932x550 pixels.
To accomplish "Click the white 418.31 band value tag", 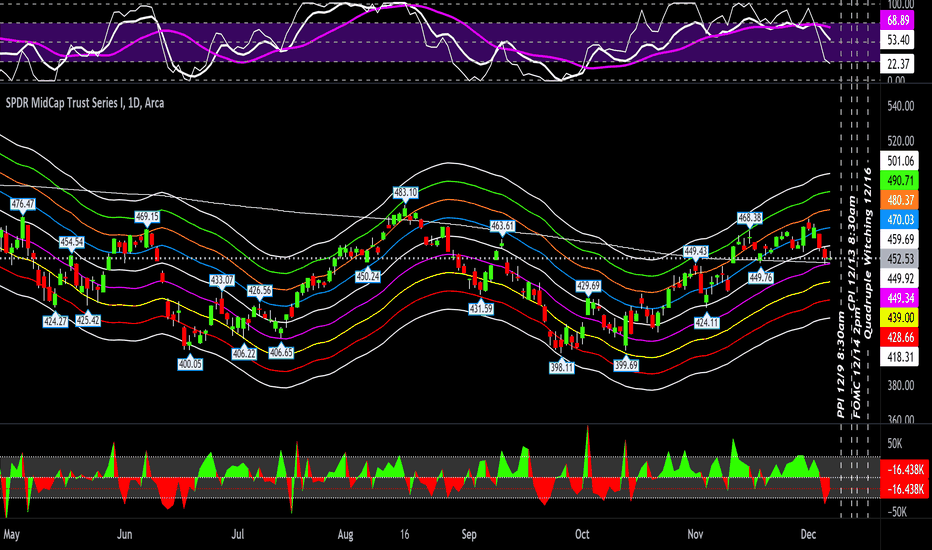I will pyautogui.click(x=900, y=357).
